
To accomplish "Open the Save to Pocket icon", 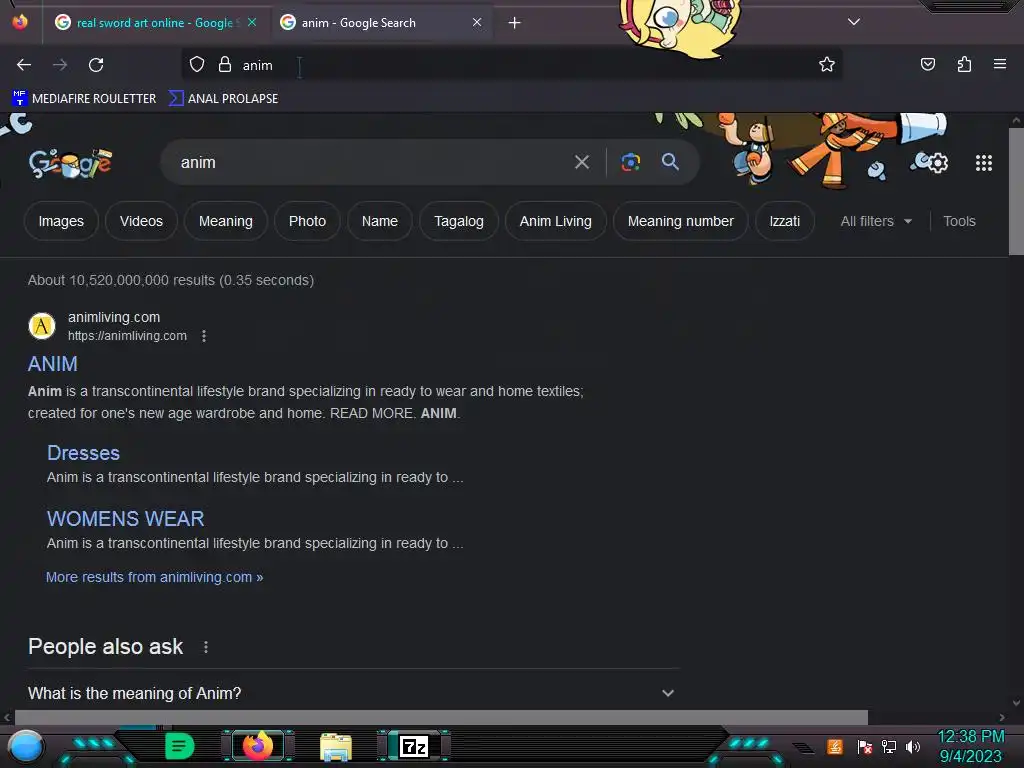I will click(927, 64).
